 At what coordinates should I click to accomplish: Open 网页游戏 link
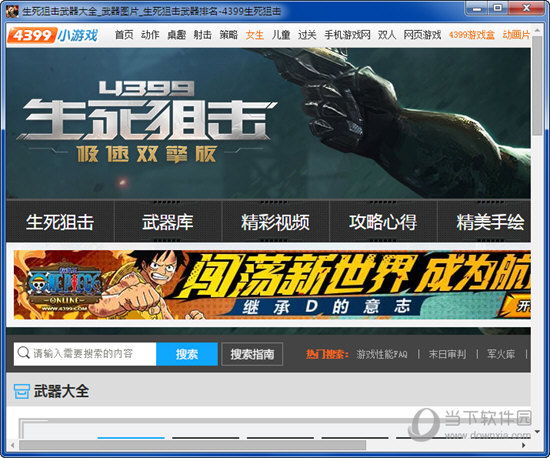[x=422, y=35]
